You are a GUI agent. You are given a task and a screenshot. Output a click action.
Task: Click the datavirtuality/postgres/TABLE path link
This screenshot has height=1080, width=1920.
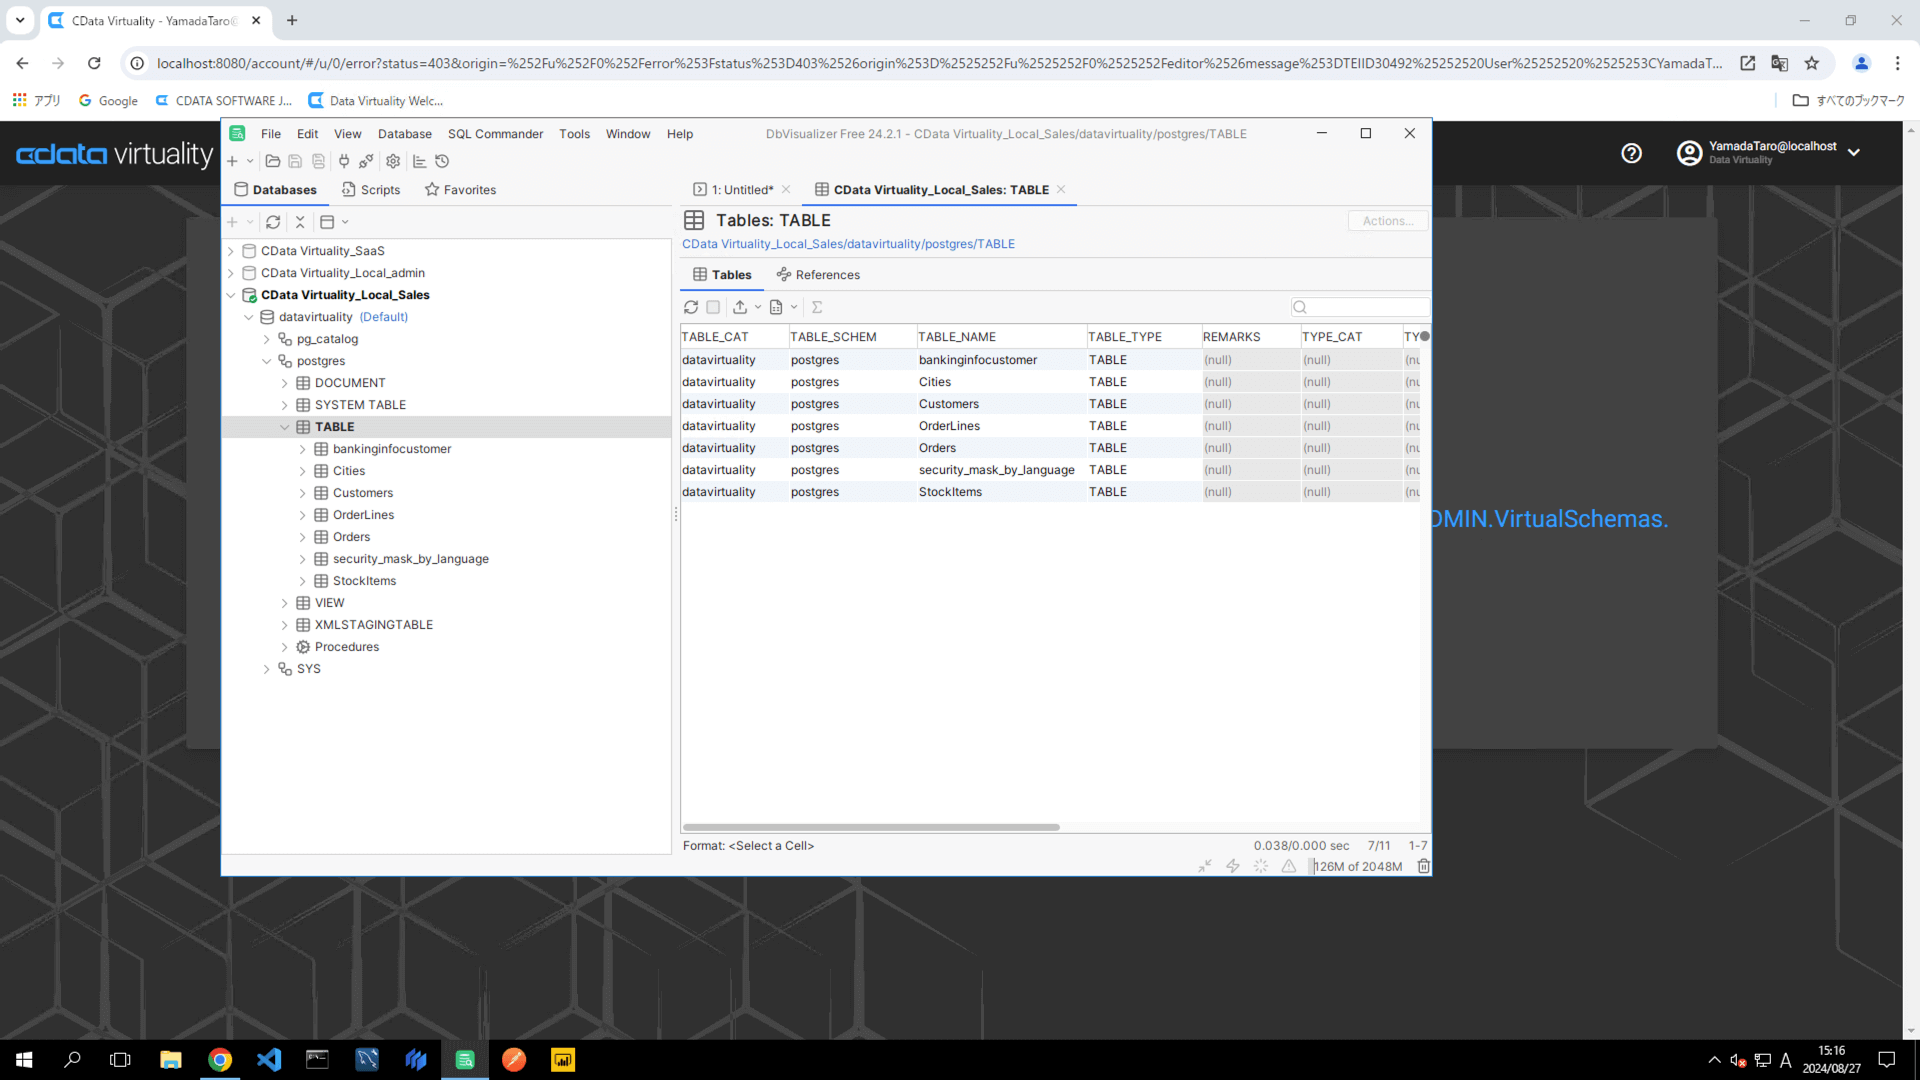[848, 244]
